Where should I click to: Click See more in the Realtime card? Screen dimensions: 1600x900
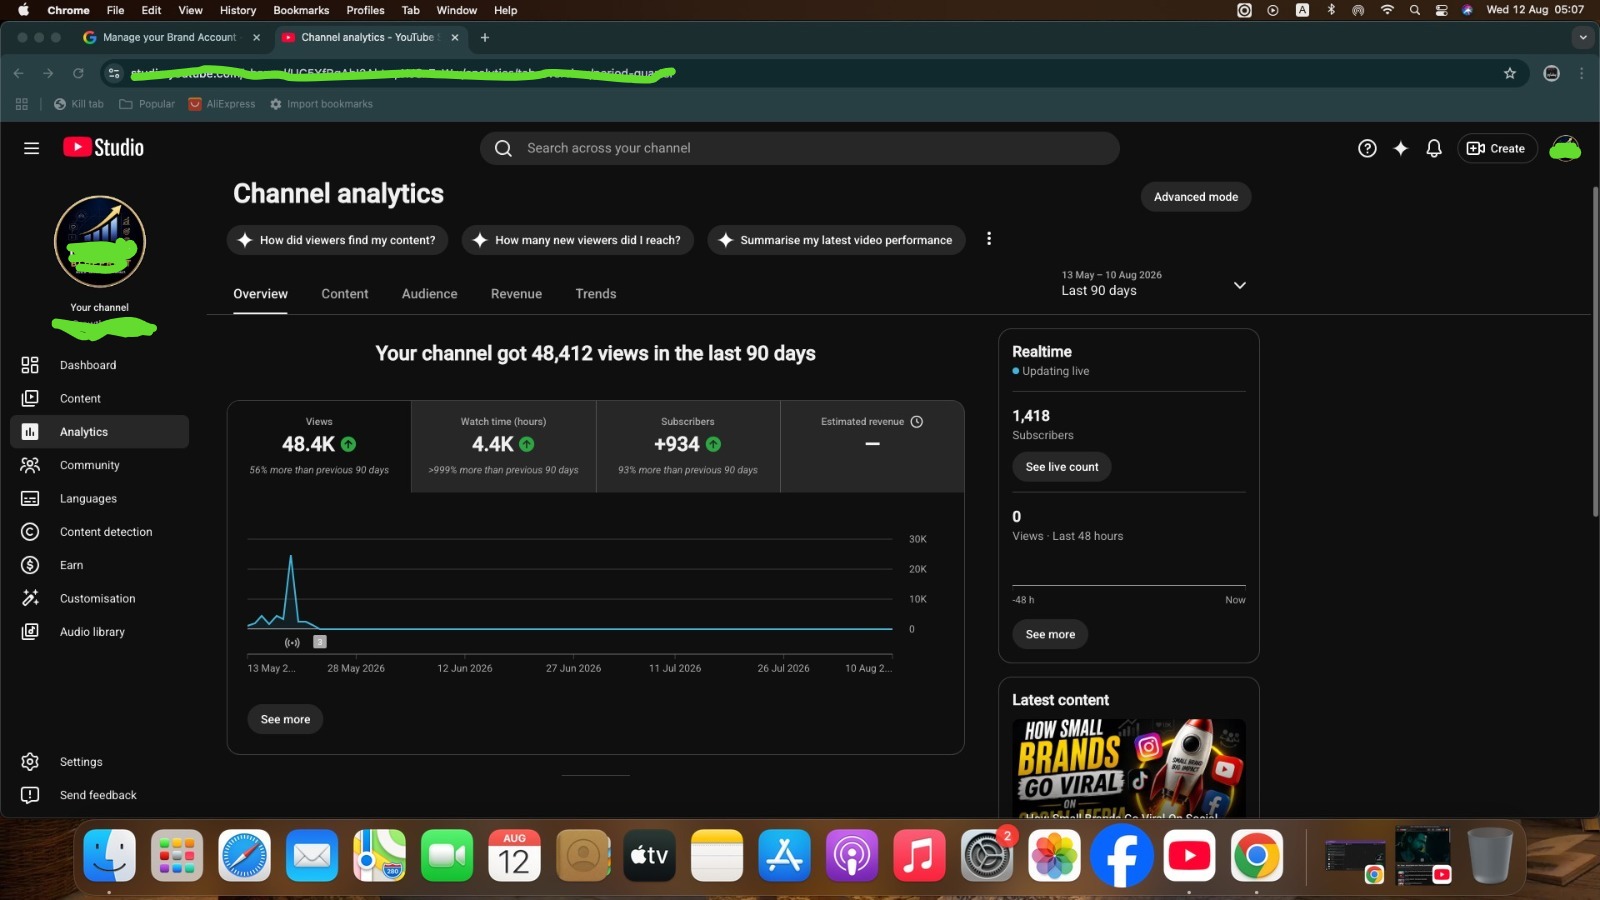click(x=1050, y=634)
